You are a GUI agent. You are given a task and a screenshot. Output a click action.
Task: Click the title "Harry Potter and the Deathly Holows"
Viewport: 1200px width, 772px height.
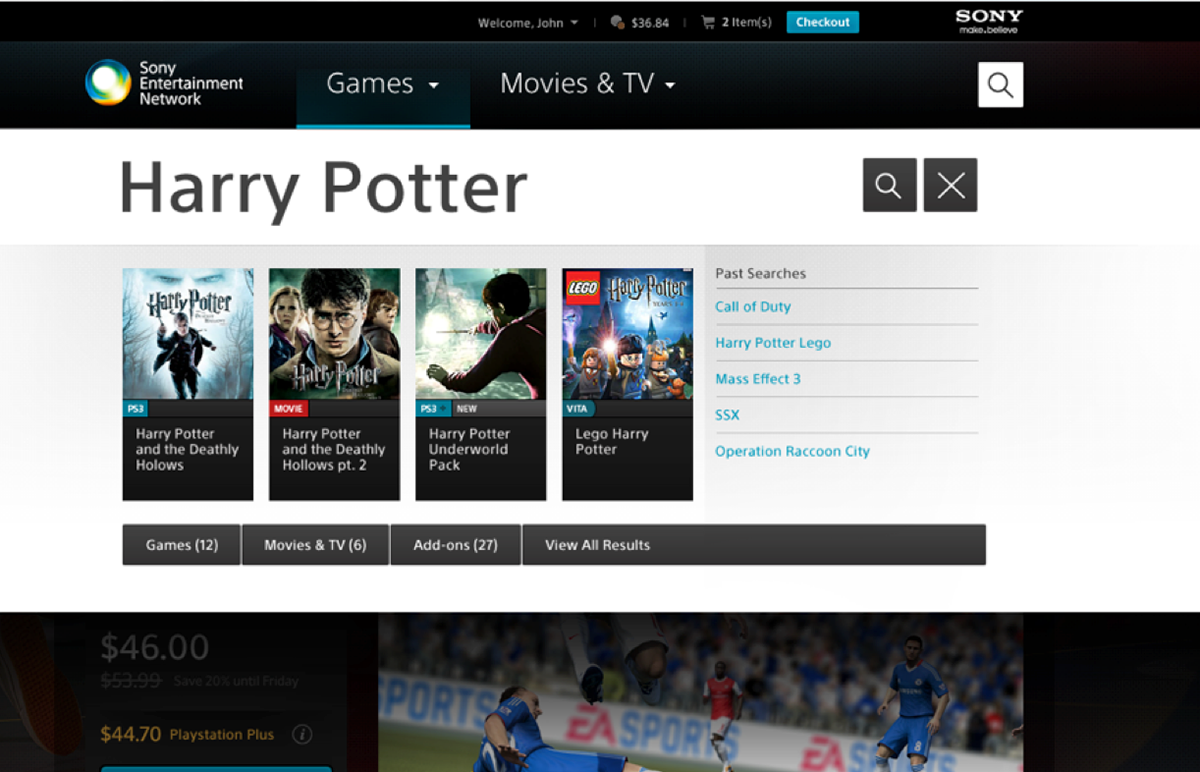187,449
